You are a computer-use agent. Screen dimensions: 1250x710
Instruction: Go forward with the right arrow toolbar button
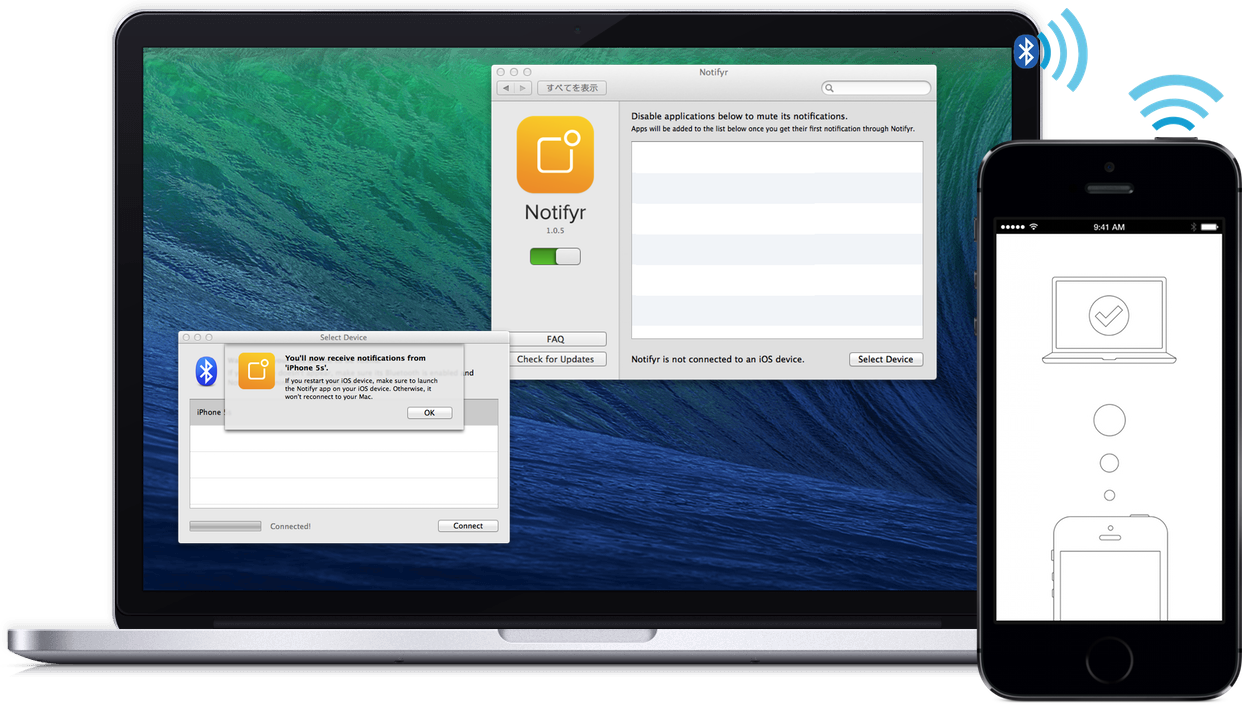[x=522, y=88]
